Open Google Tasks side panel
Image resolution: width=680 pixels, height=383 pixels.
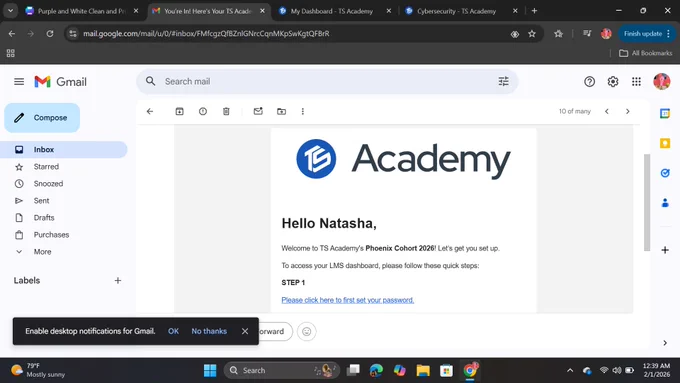click(x=665, y=173)
